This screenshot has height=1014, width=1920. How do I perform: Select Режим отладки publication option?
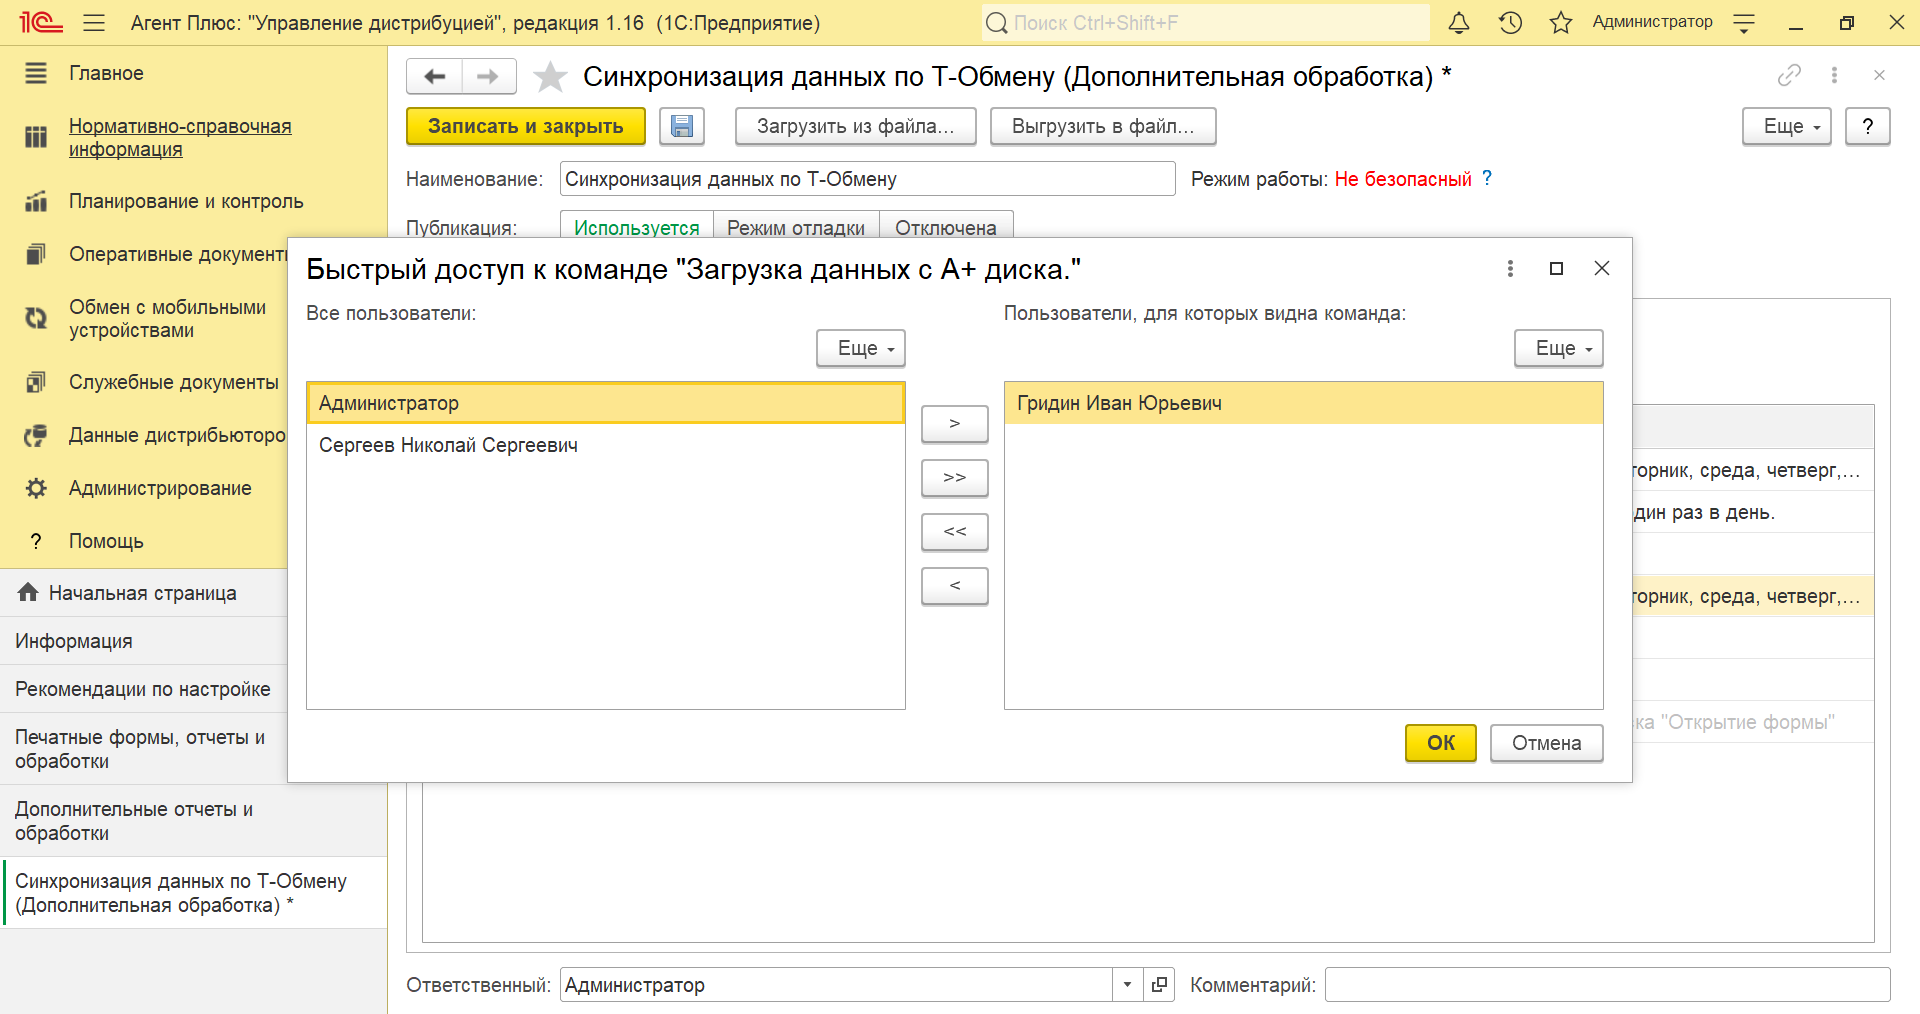coord(796,226)
